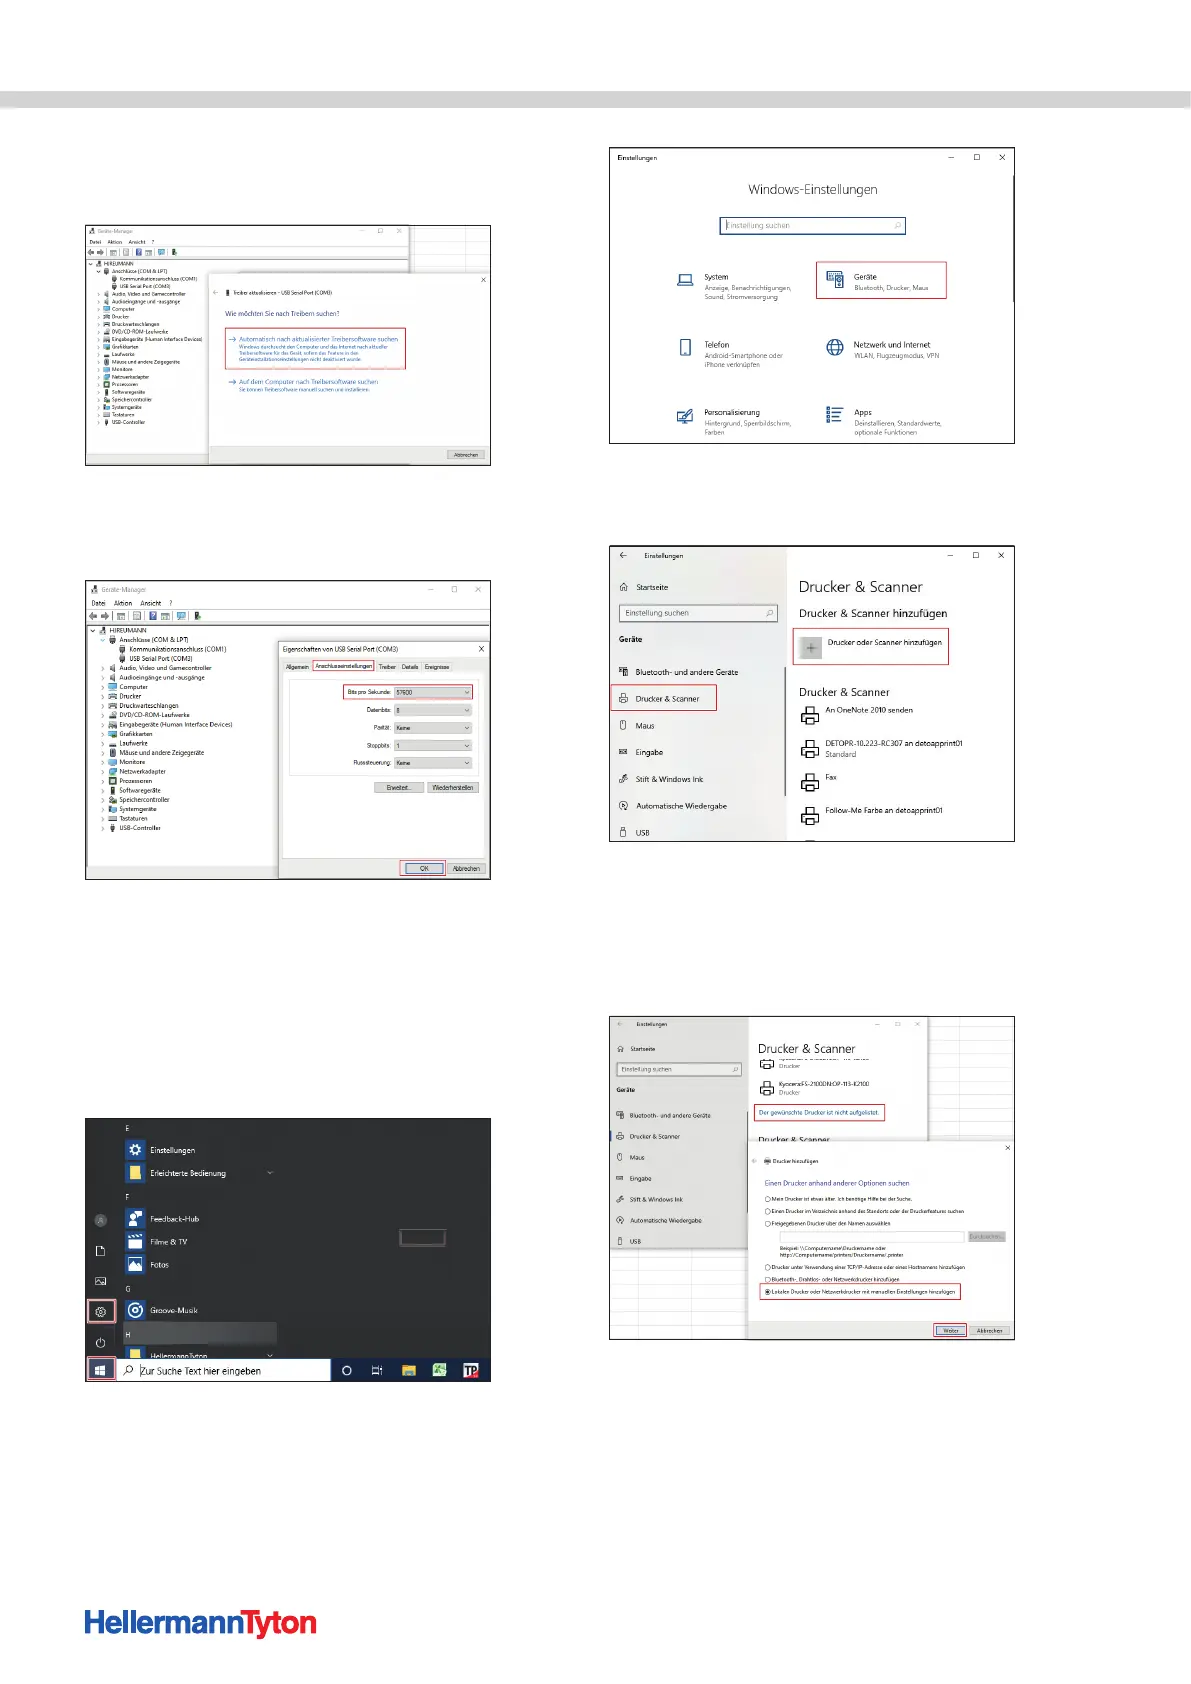This screenshot has width=1191, height=1684.
Task: Expand the 'Erleichterte Bedienung' folder chevron in Start menu
Action: 270,1172
